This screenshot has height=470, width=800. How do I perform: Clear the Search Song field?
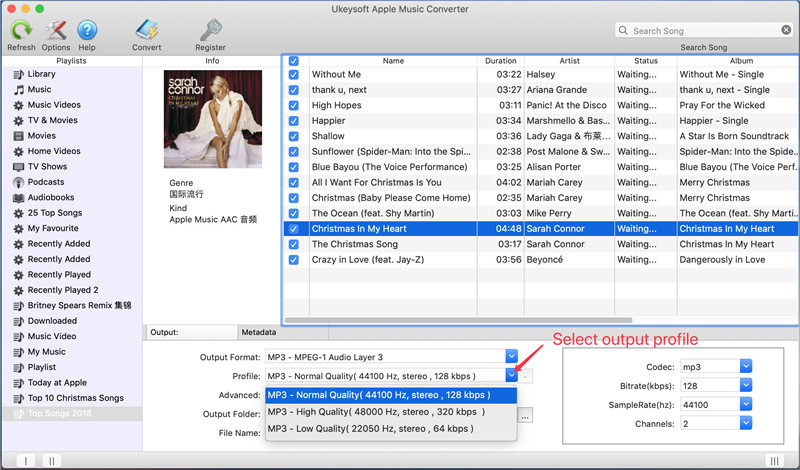[786, 30]
